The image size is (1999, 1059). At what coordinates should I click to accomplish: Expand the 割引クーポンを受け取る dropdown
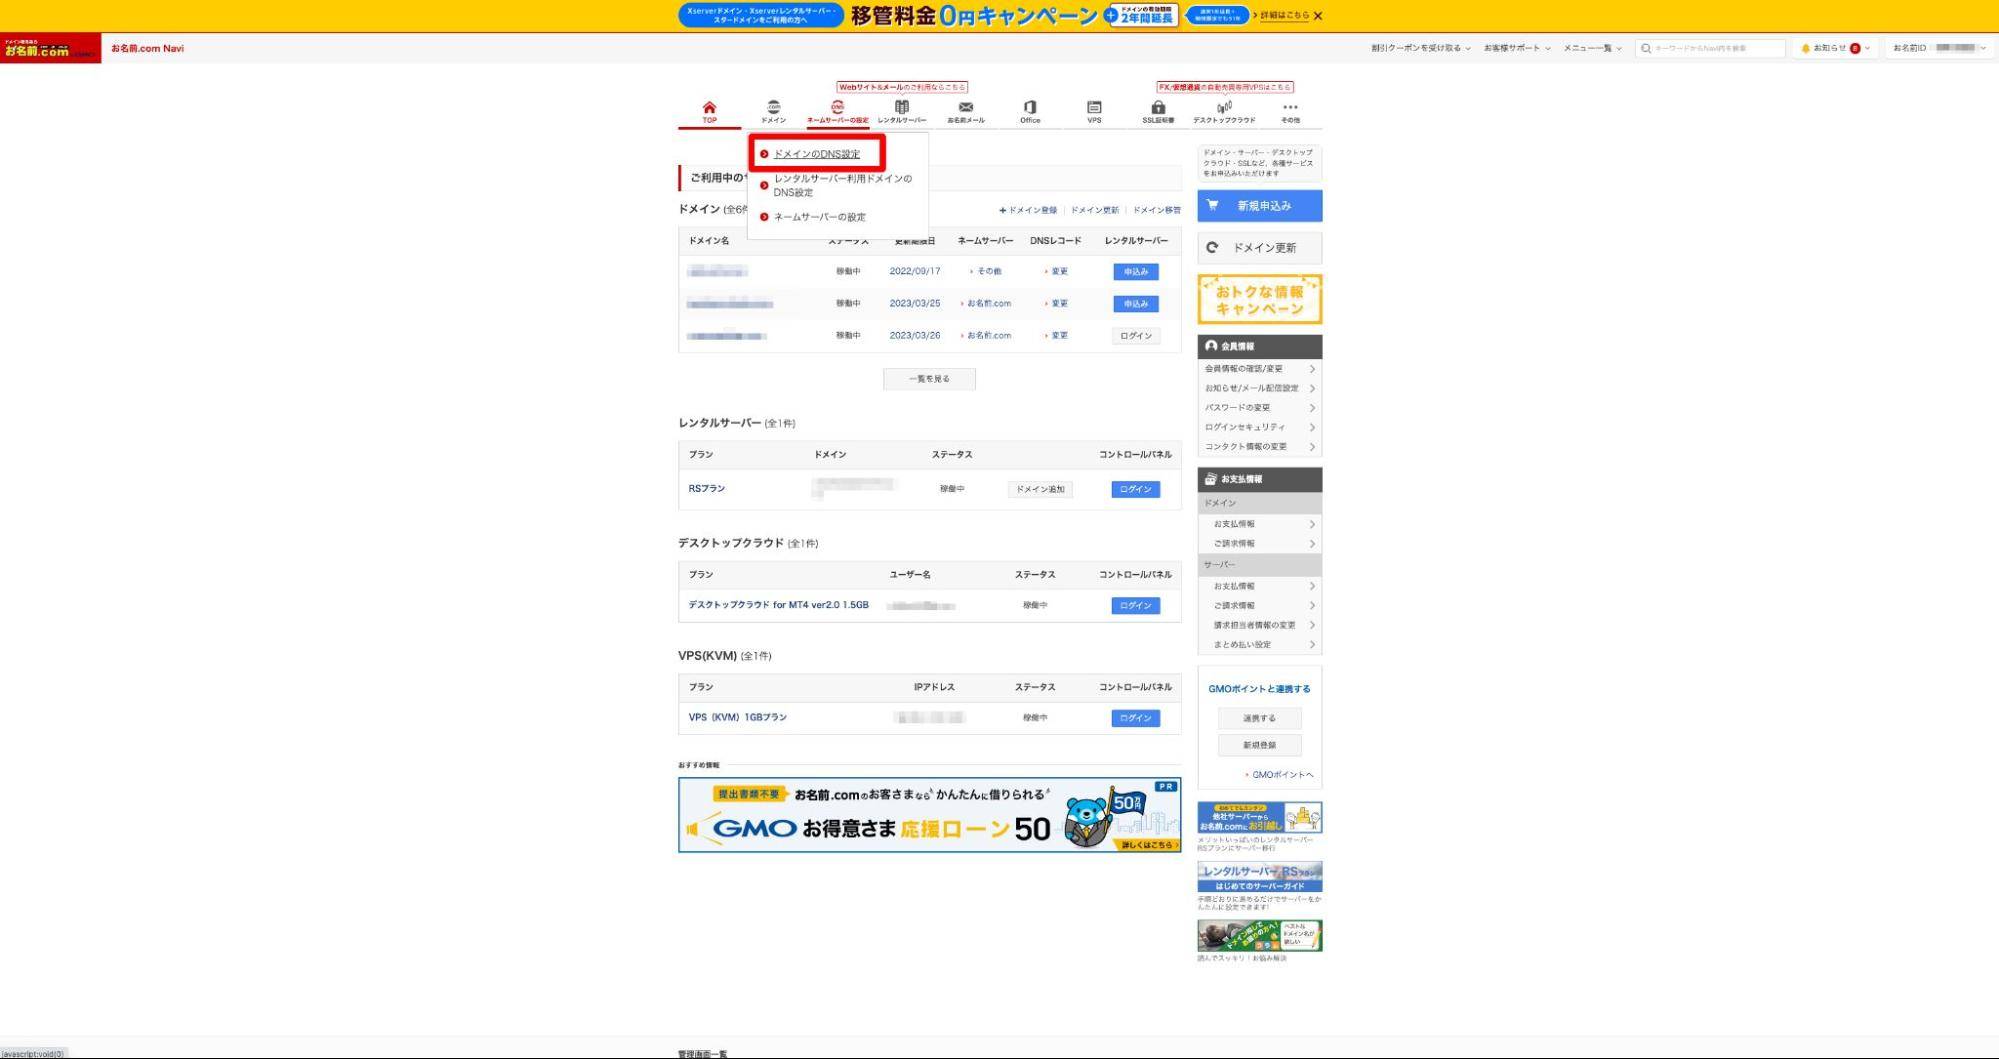[1420, 48]
